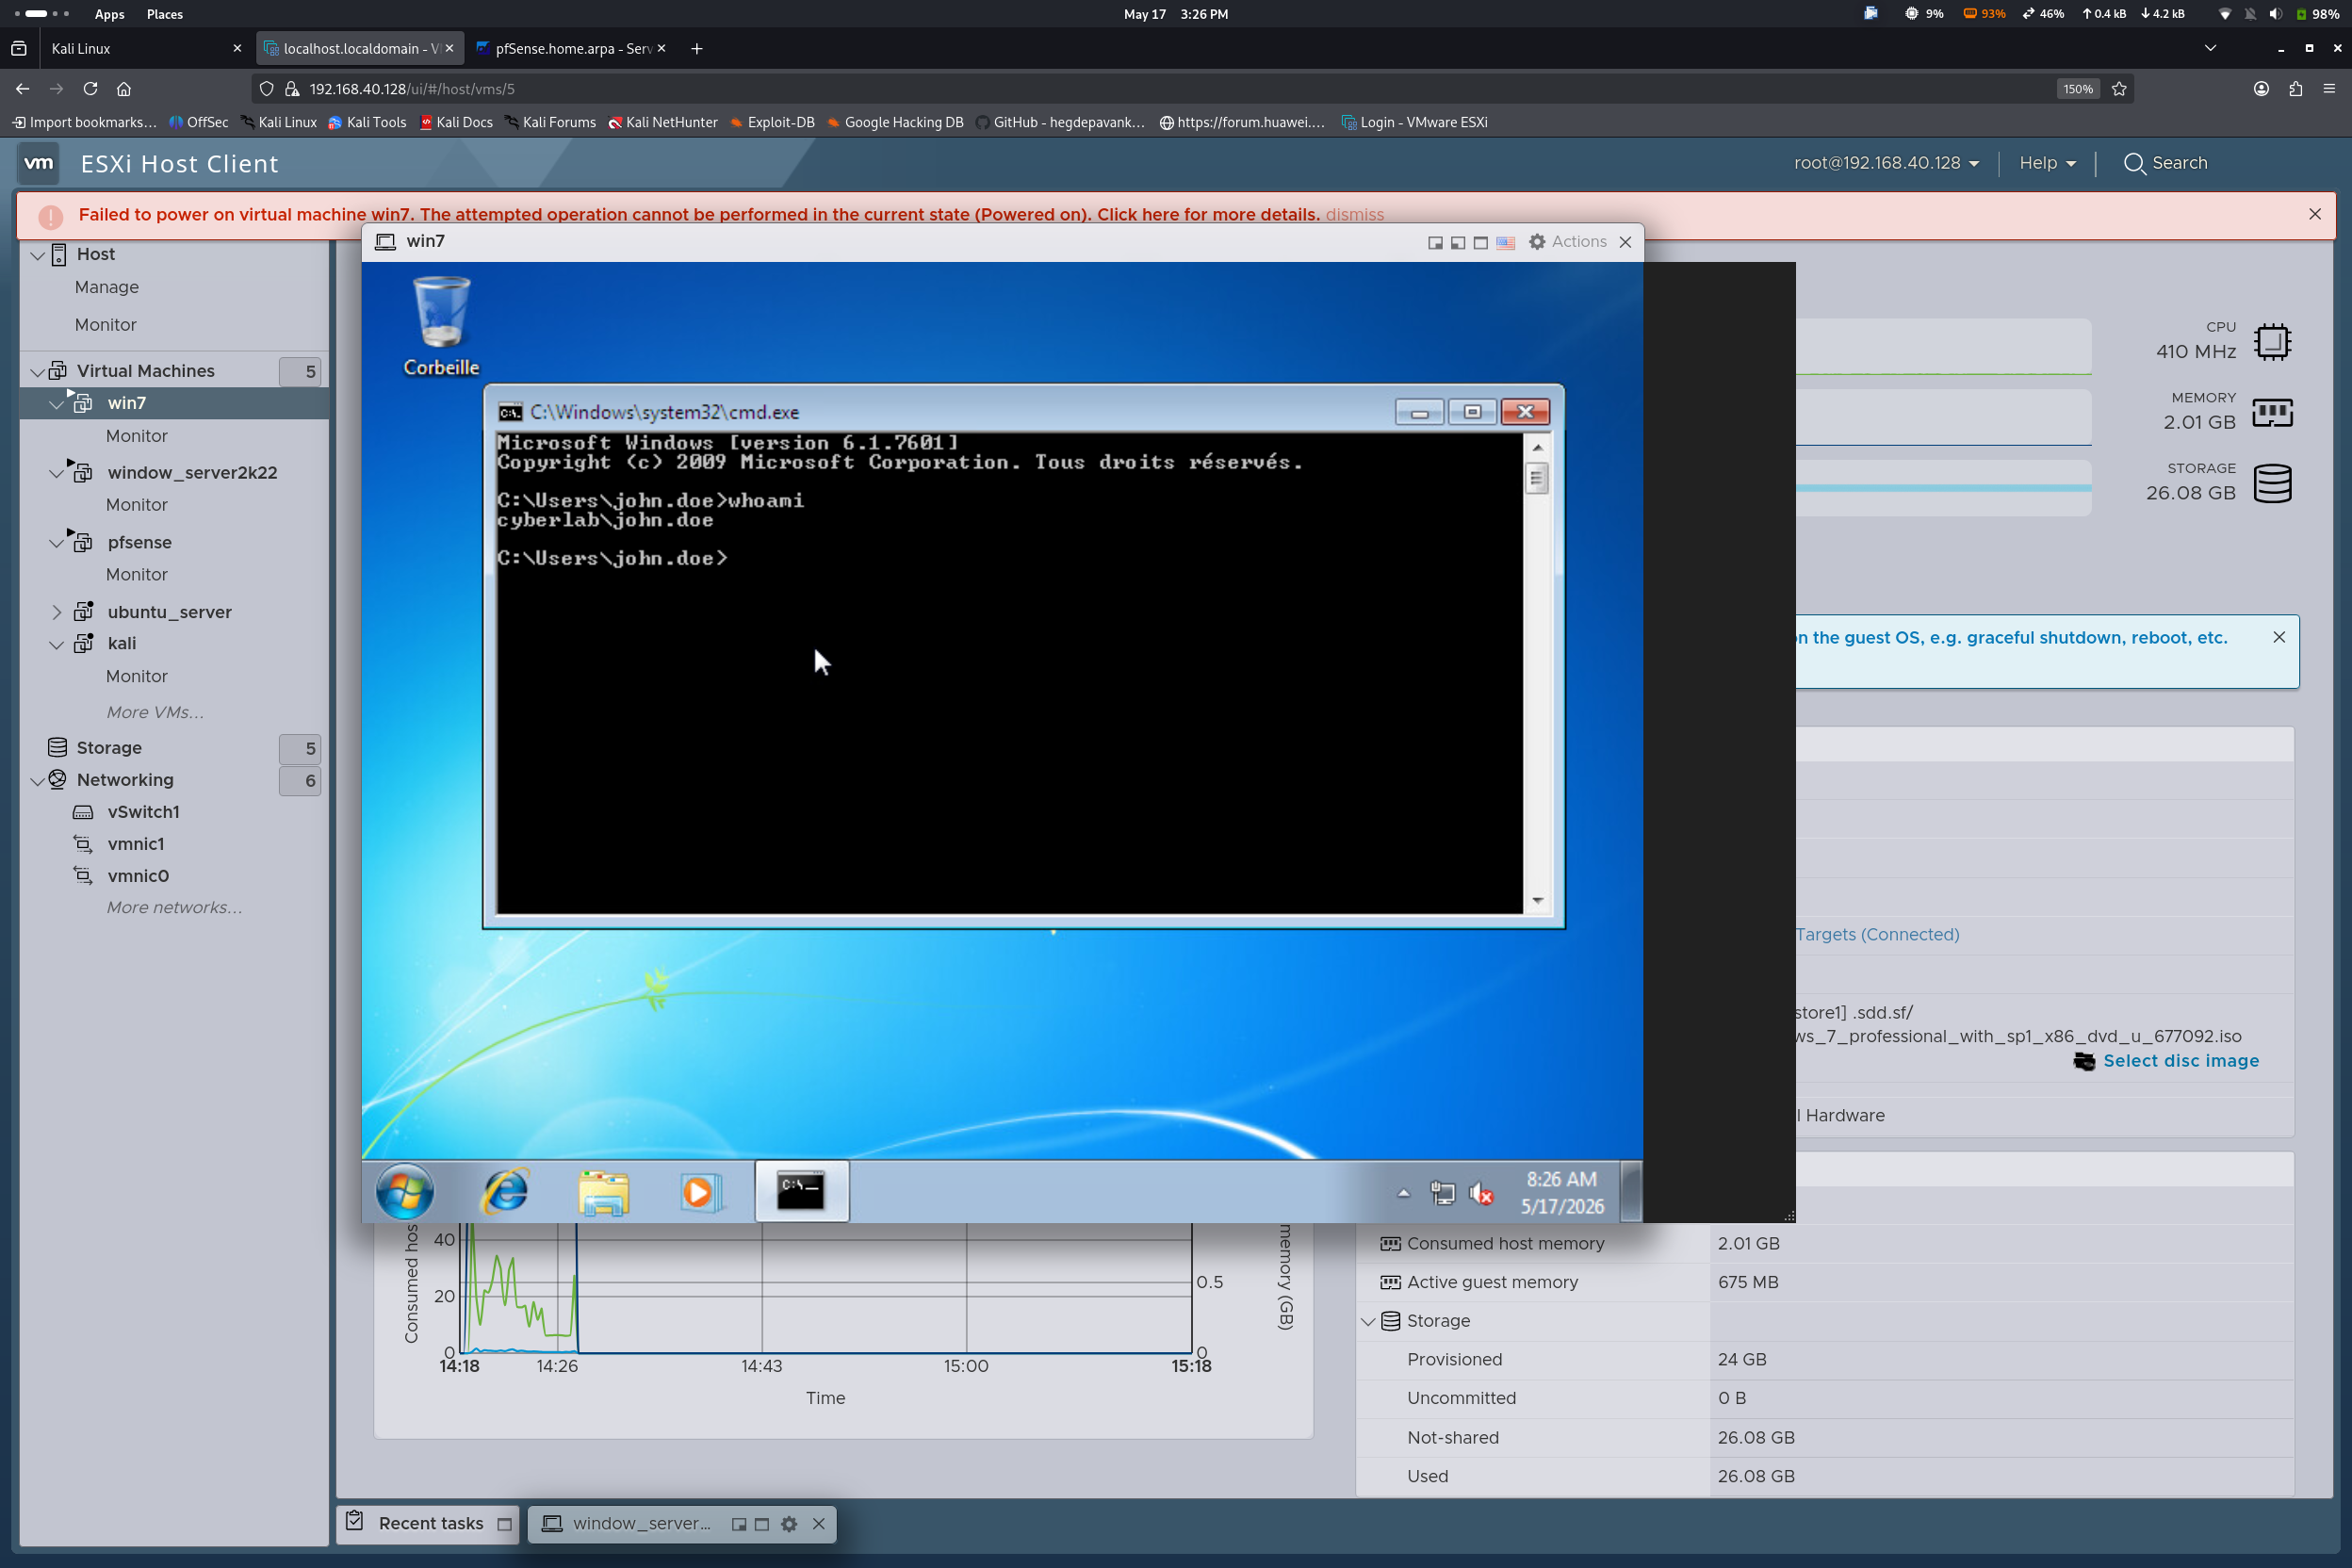Image resolution: width=2352 pixels, height=1568 pixels.
Task: Collapse the win7 VM tree node
Action: click(56, 404)
